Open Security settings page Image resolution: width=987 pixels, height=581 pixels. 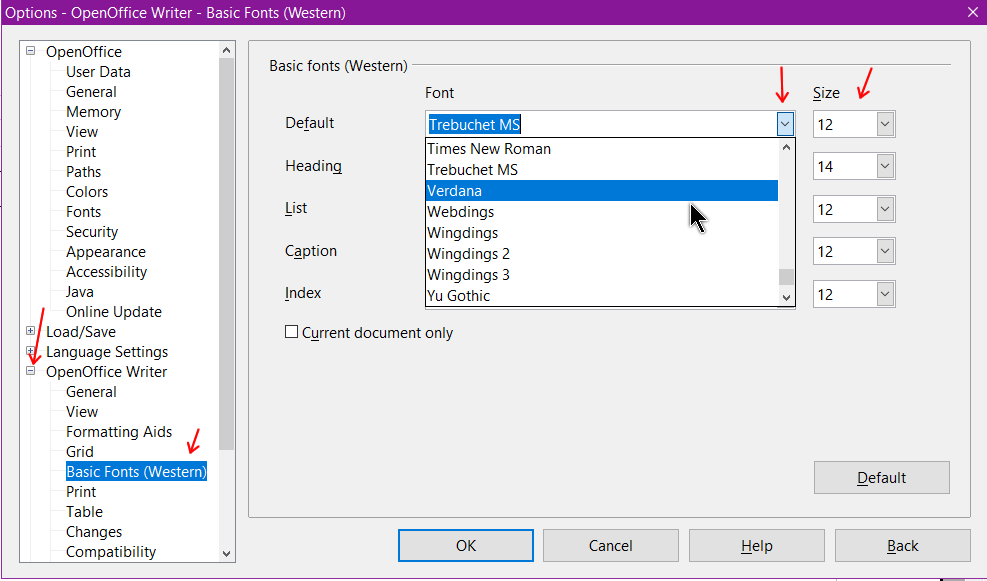point(92,232)
